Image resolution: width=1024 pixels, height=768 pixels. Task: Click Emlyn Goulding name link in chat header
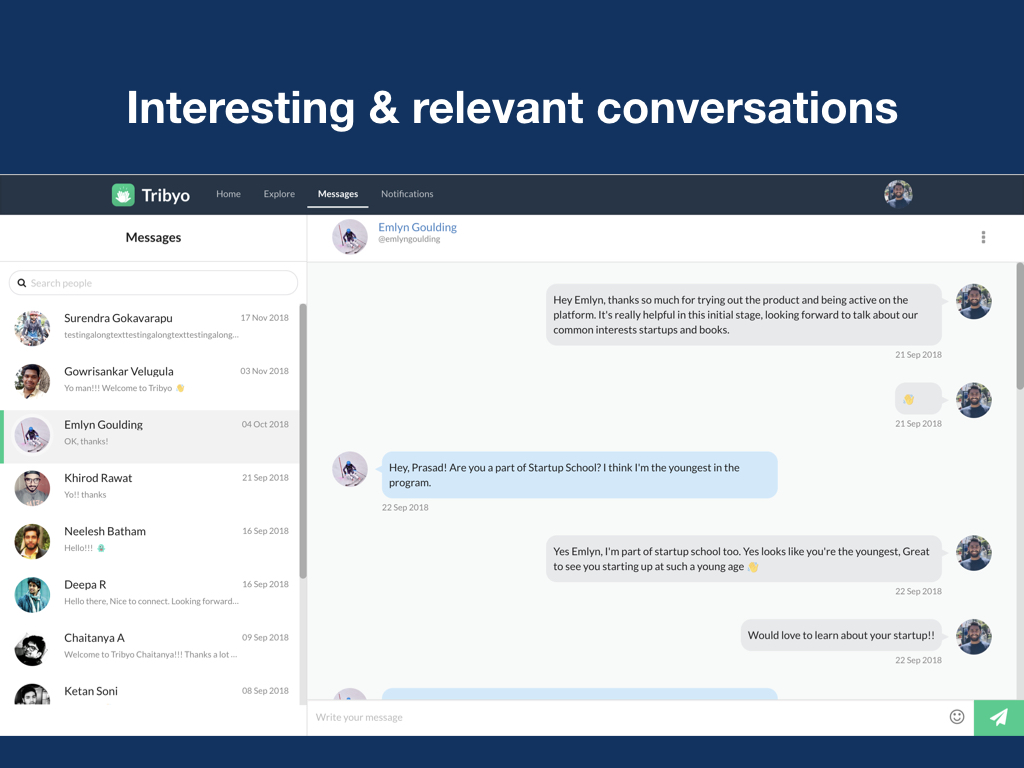click(417, 227)
